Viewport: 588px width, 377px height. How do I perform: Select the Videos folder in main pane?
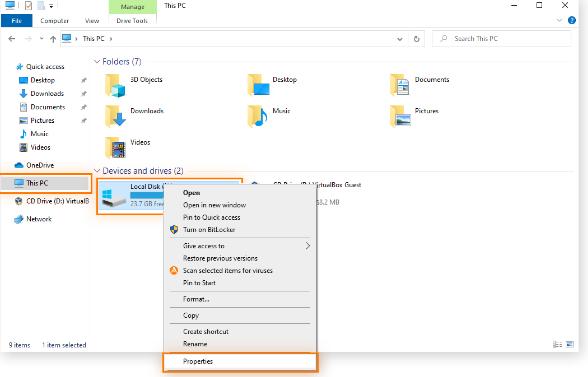pos(128,147)
